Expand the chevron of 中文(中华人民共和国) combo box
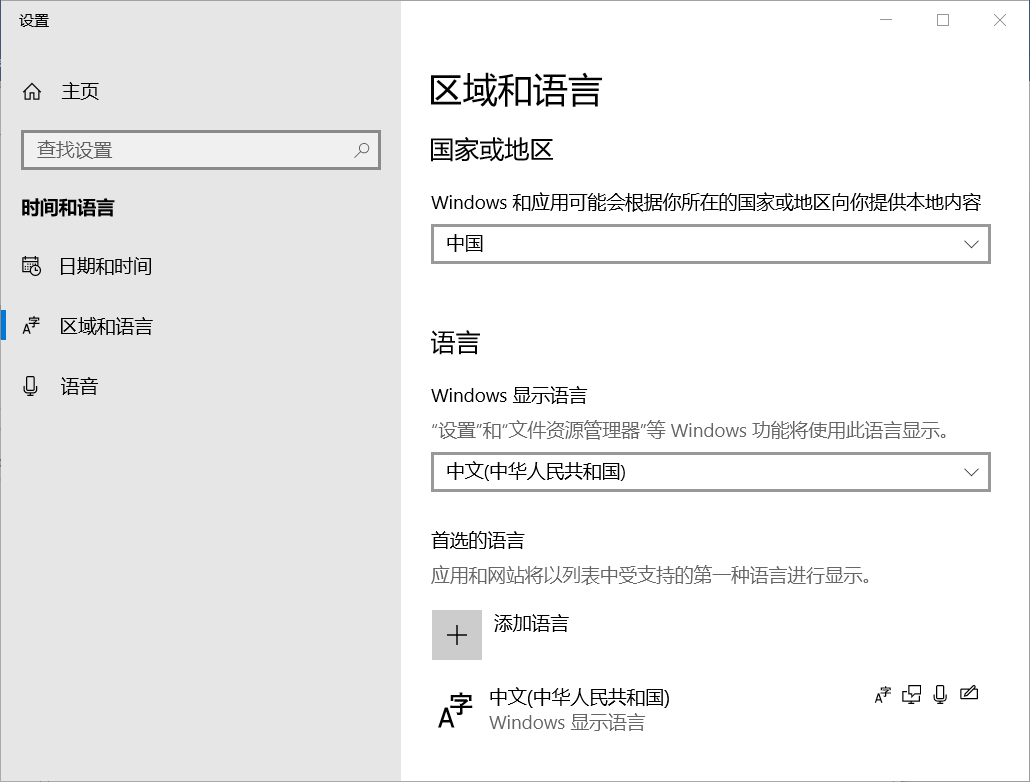This screenshot has width=1030, height=782. [x=971, y=472]
